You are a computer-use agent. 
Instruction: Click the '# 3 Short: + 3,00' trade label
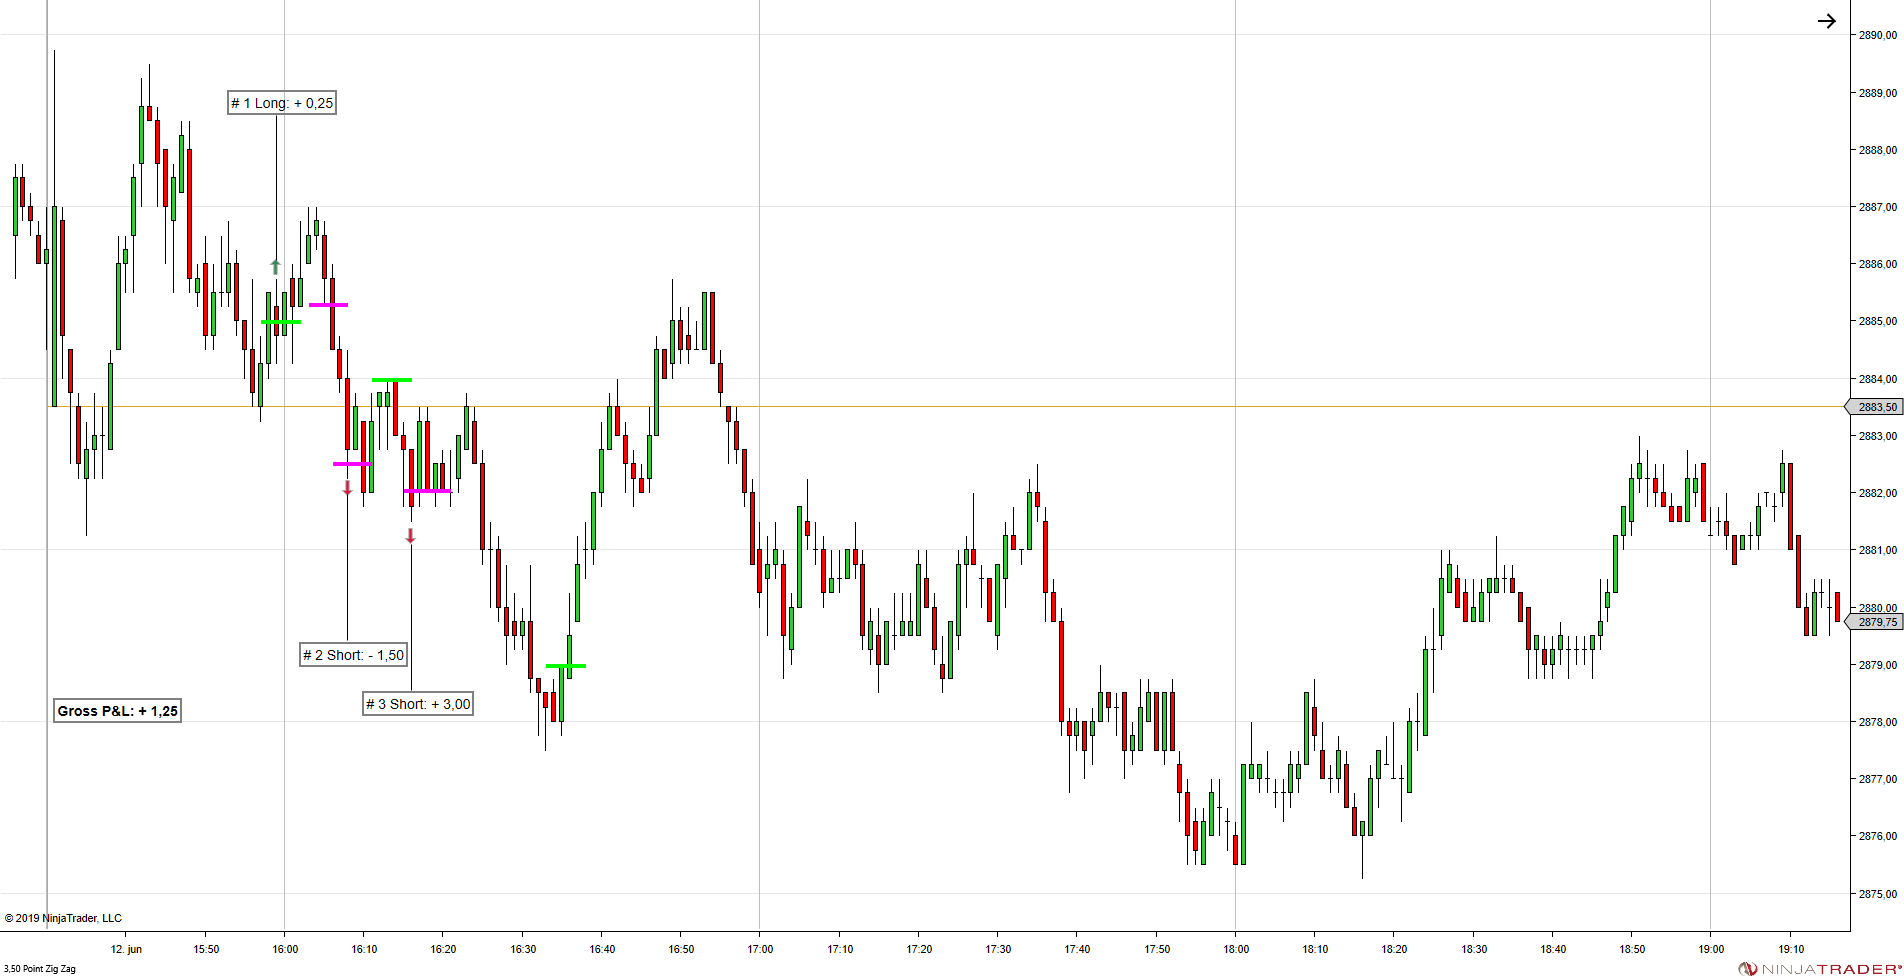tap(418, 704)
